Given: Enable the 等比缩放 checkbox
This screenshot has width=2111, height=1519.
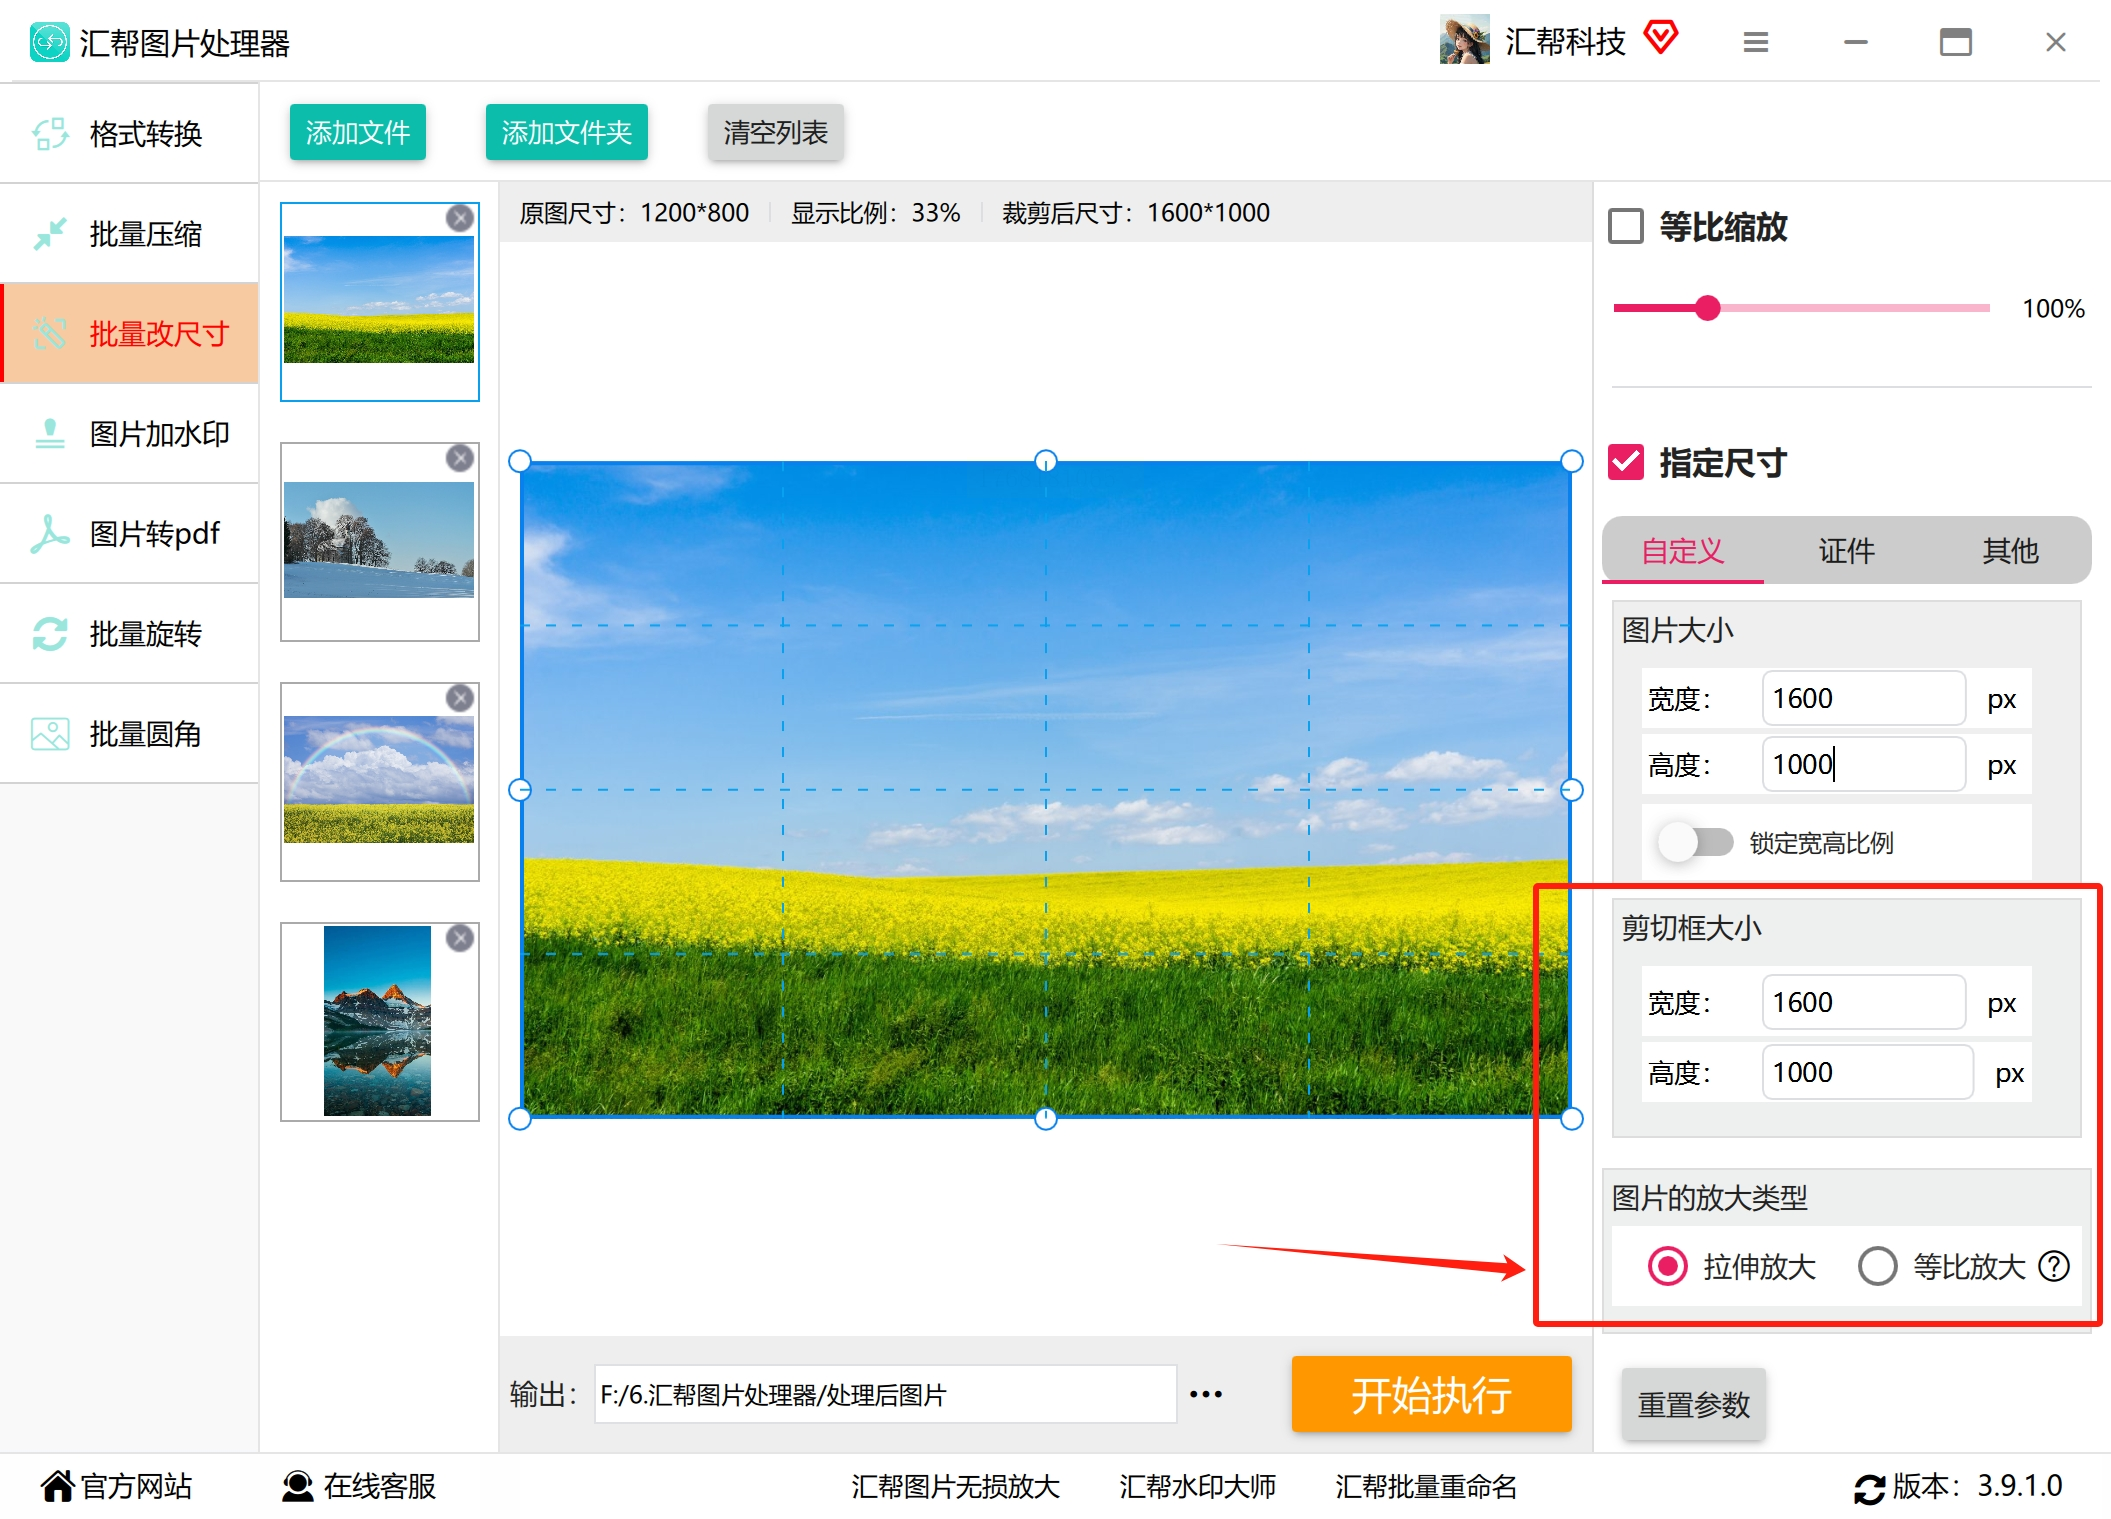Looking at the screenshot, I should [1626, 226].
